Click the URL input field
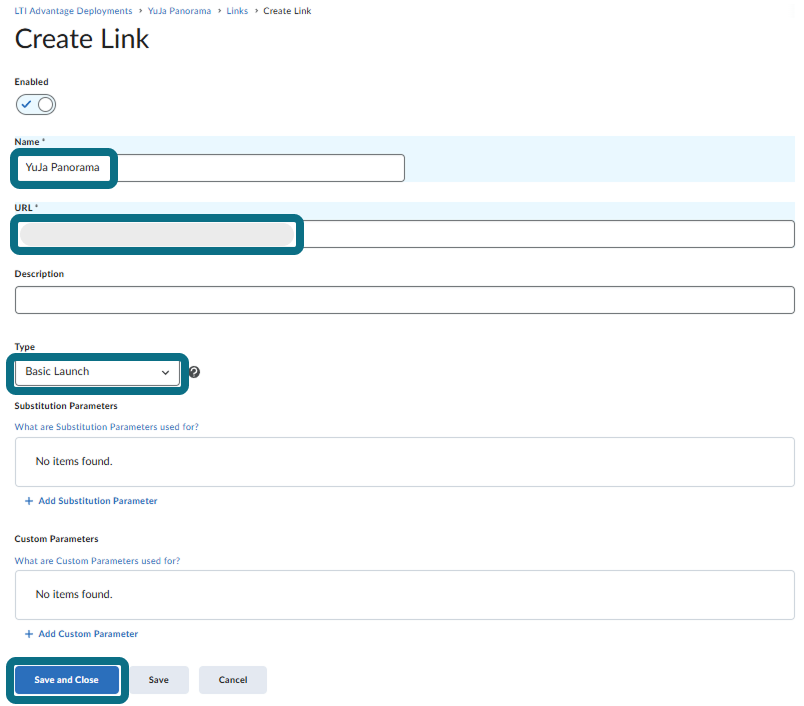The image size is (804, 706). 405,234
